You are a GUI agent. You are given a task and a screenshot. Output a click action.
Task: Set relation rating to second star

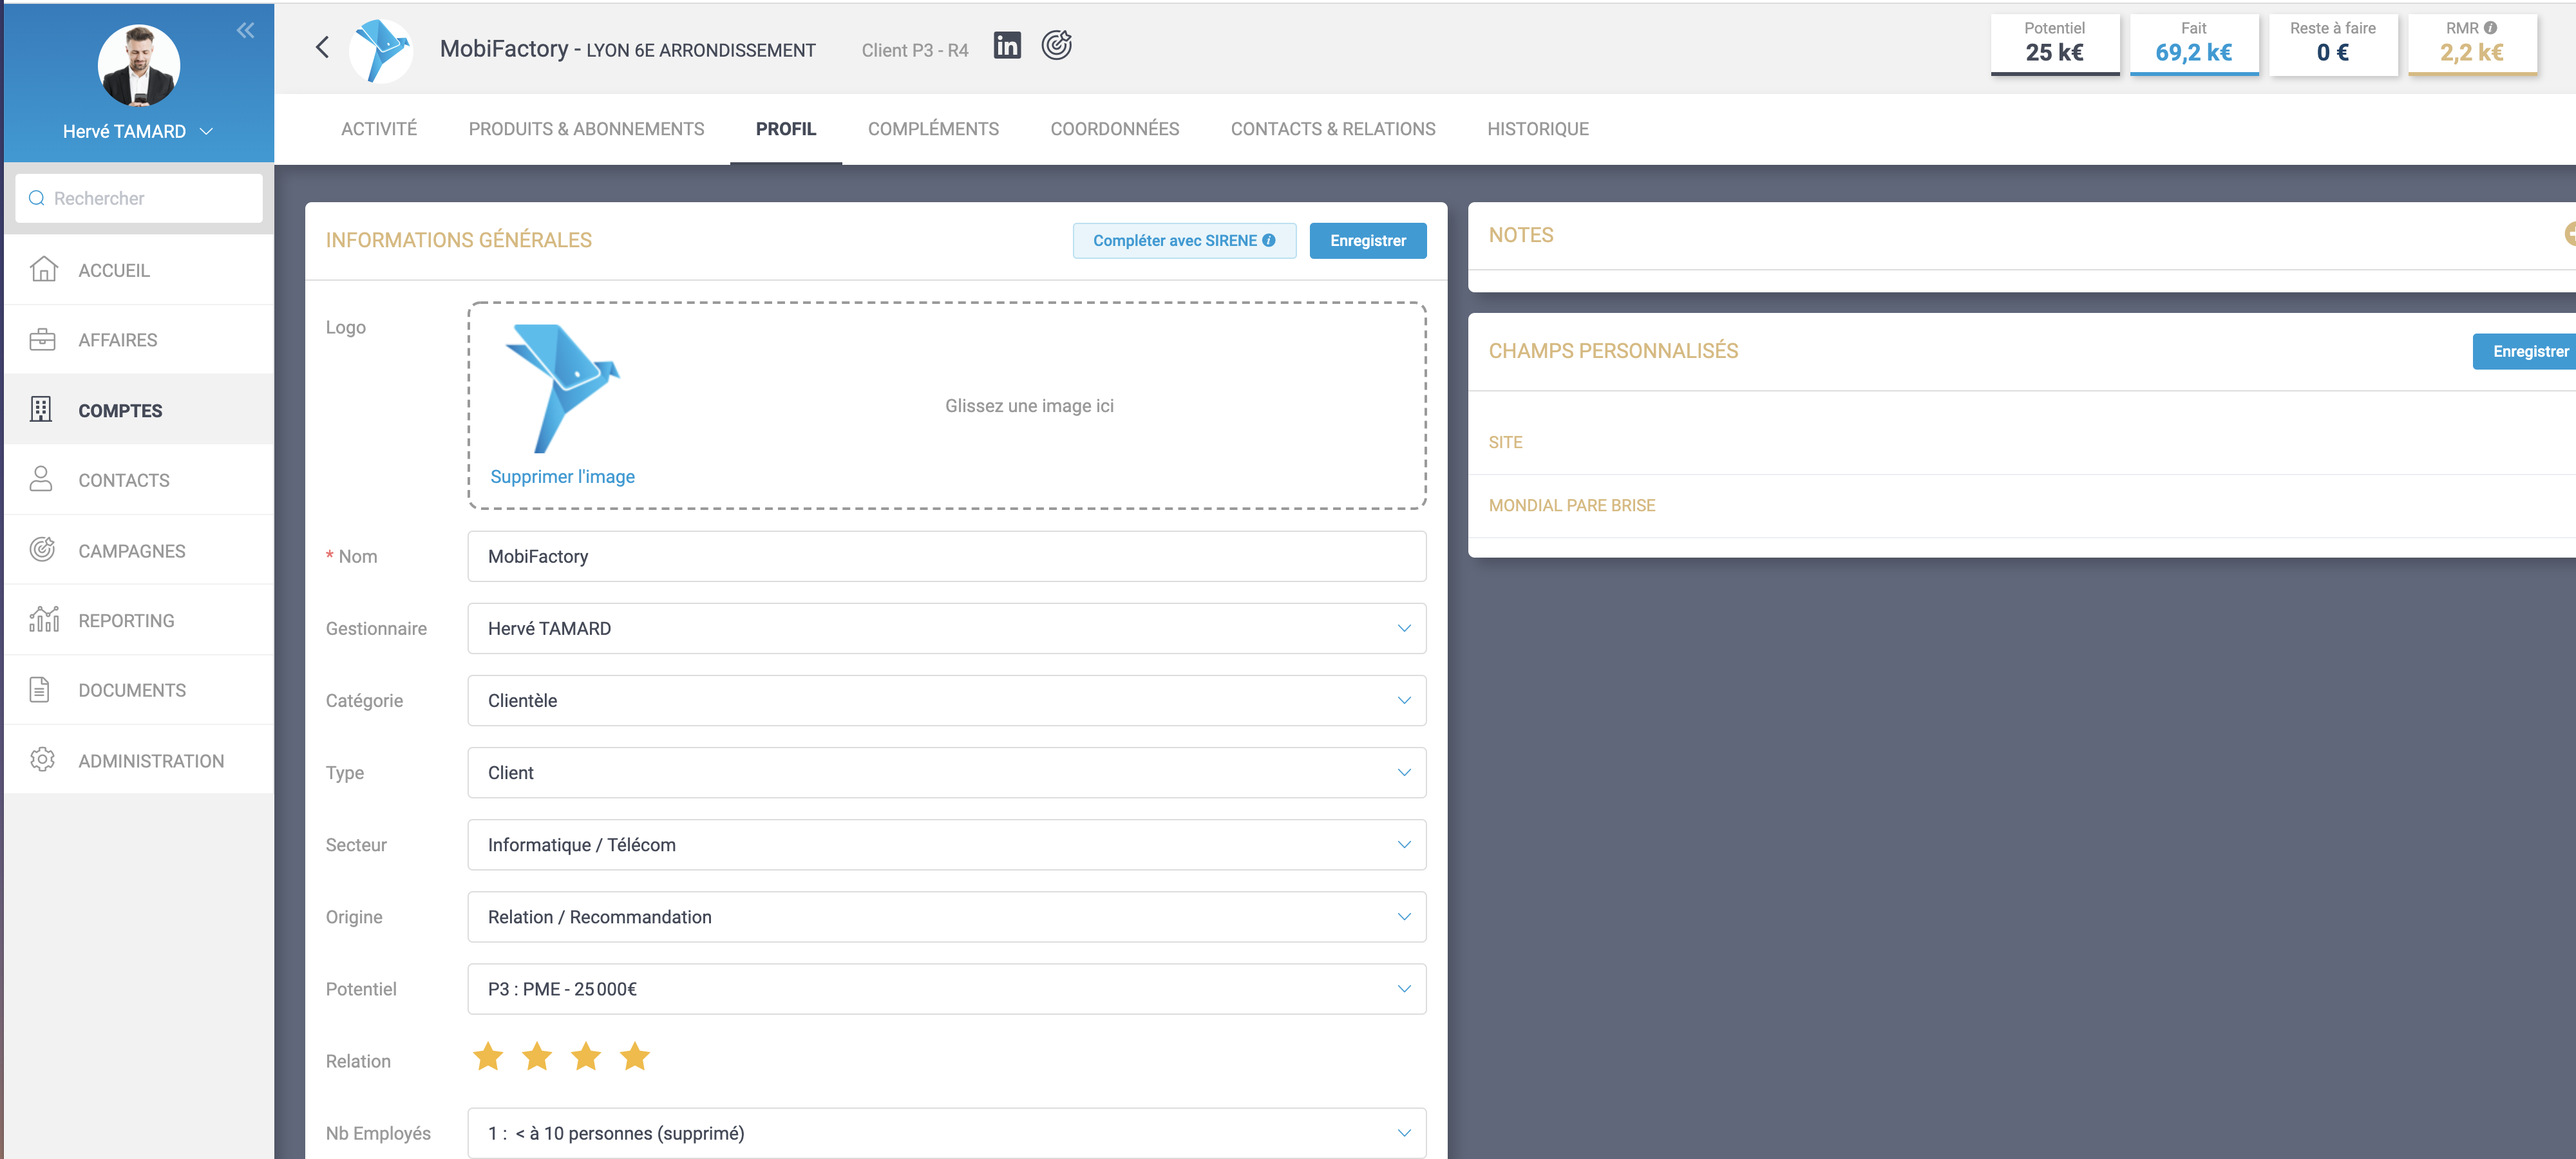click(537, 1056)
